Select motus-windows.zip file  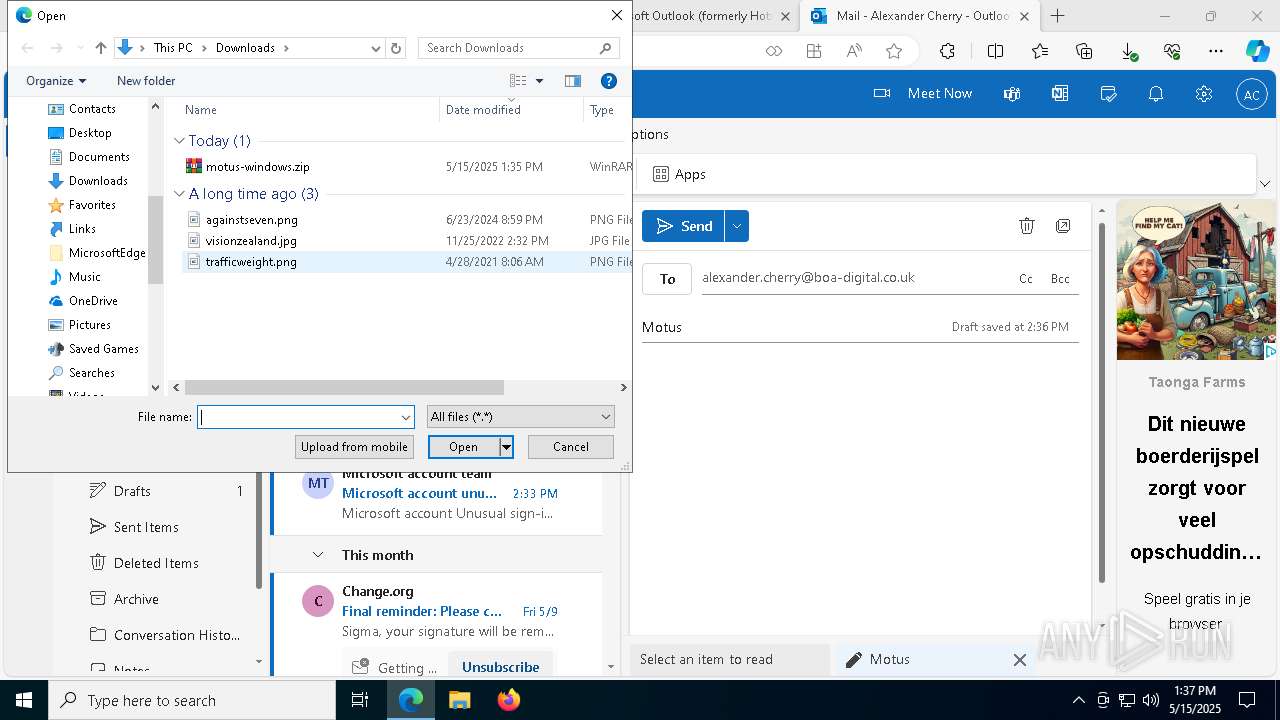(x=257, y=167)
